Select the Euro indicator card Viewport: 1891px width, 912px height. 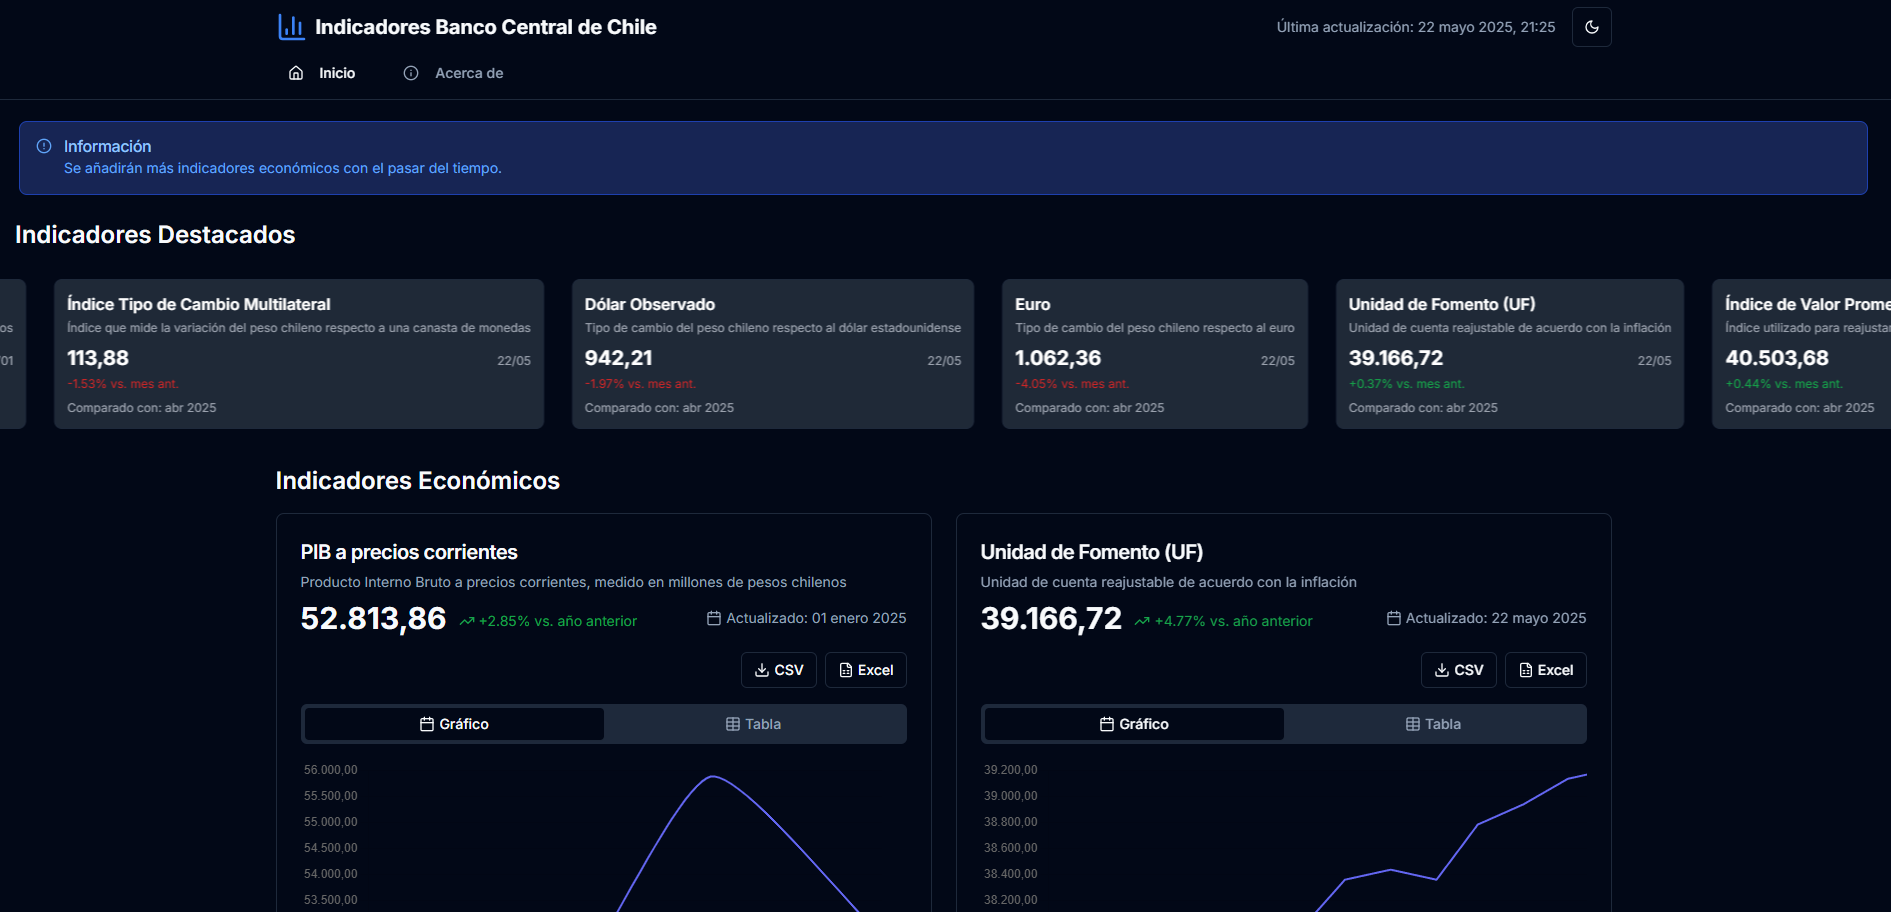tap(1155, 354)
